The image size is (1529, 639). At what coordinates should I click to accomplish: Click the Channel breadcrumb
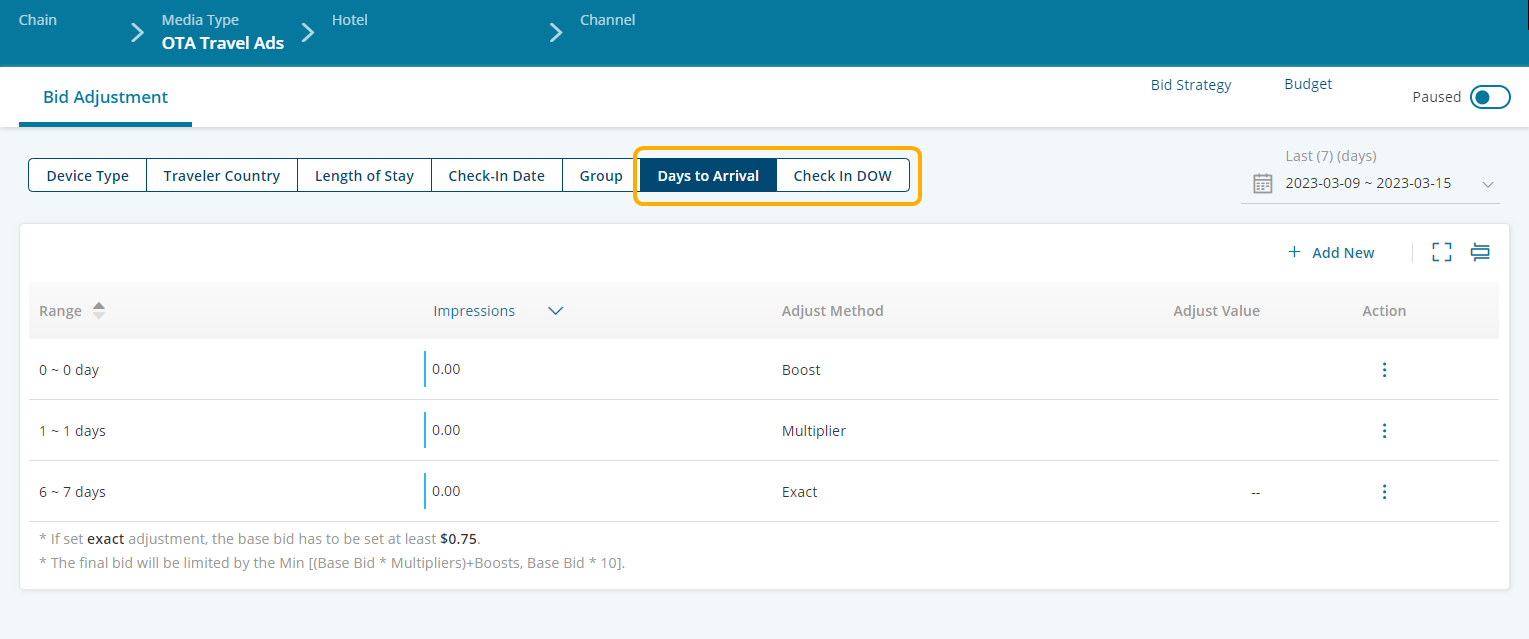pos(608,20)
